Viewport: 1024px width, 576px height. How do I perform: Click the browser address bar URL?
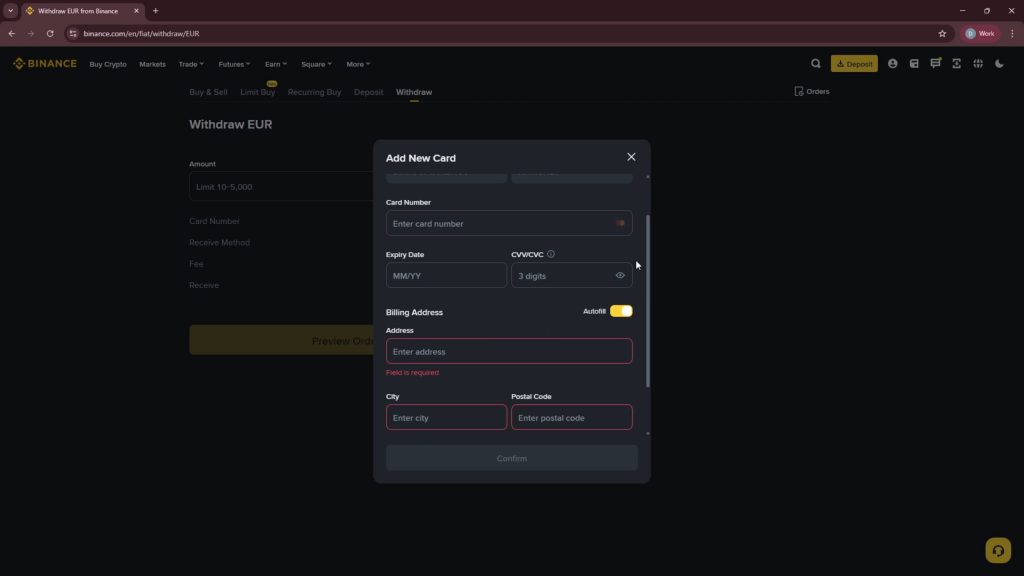141,33
